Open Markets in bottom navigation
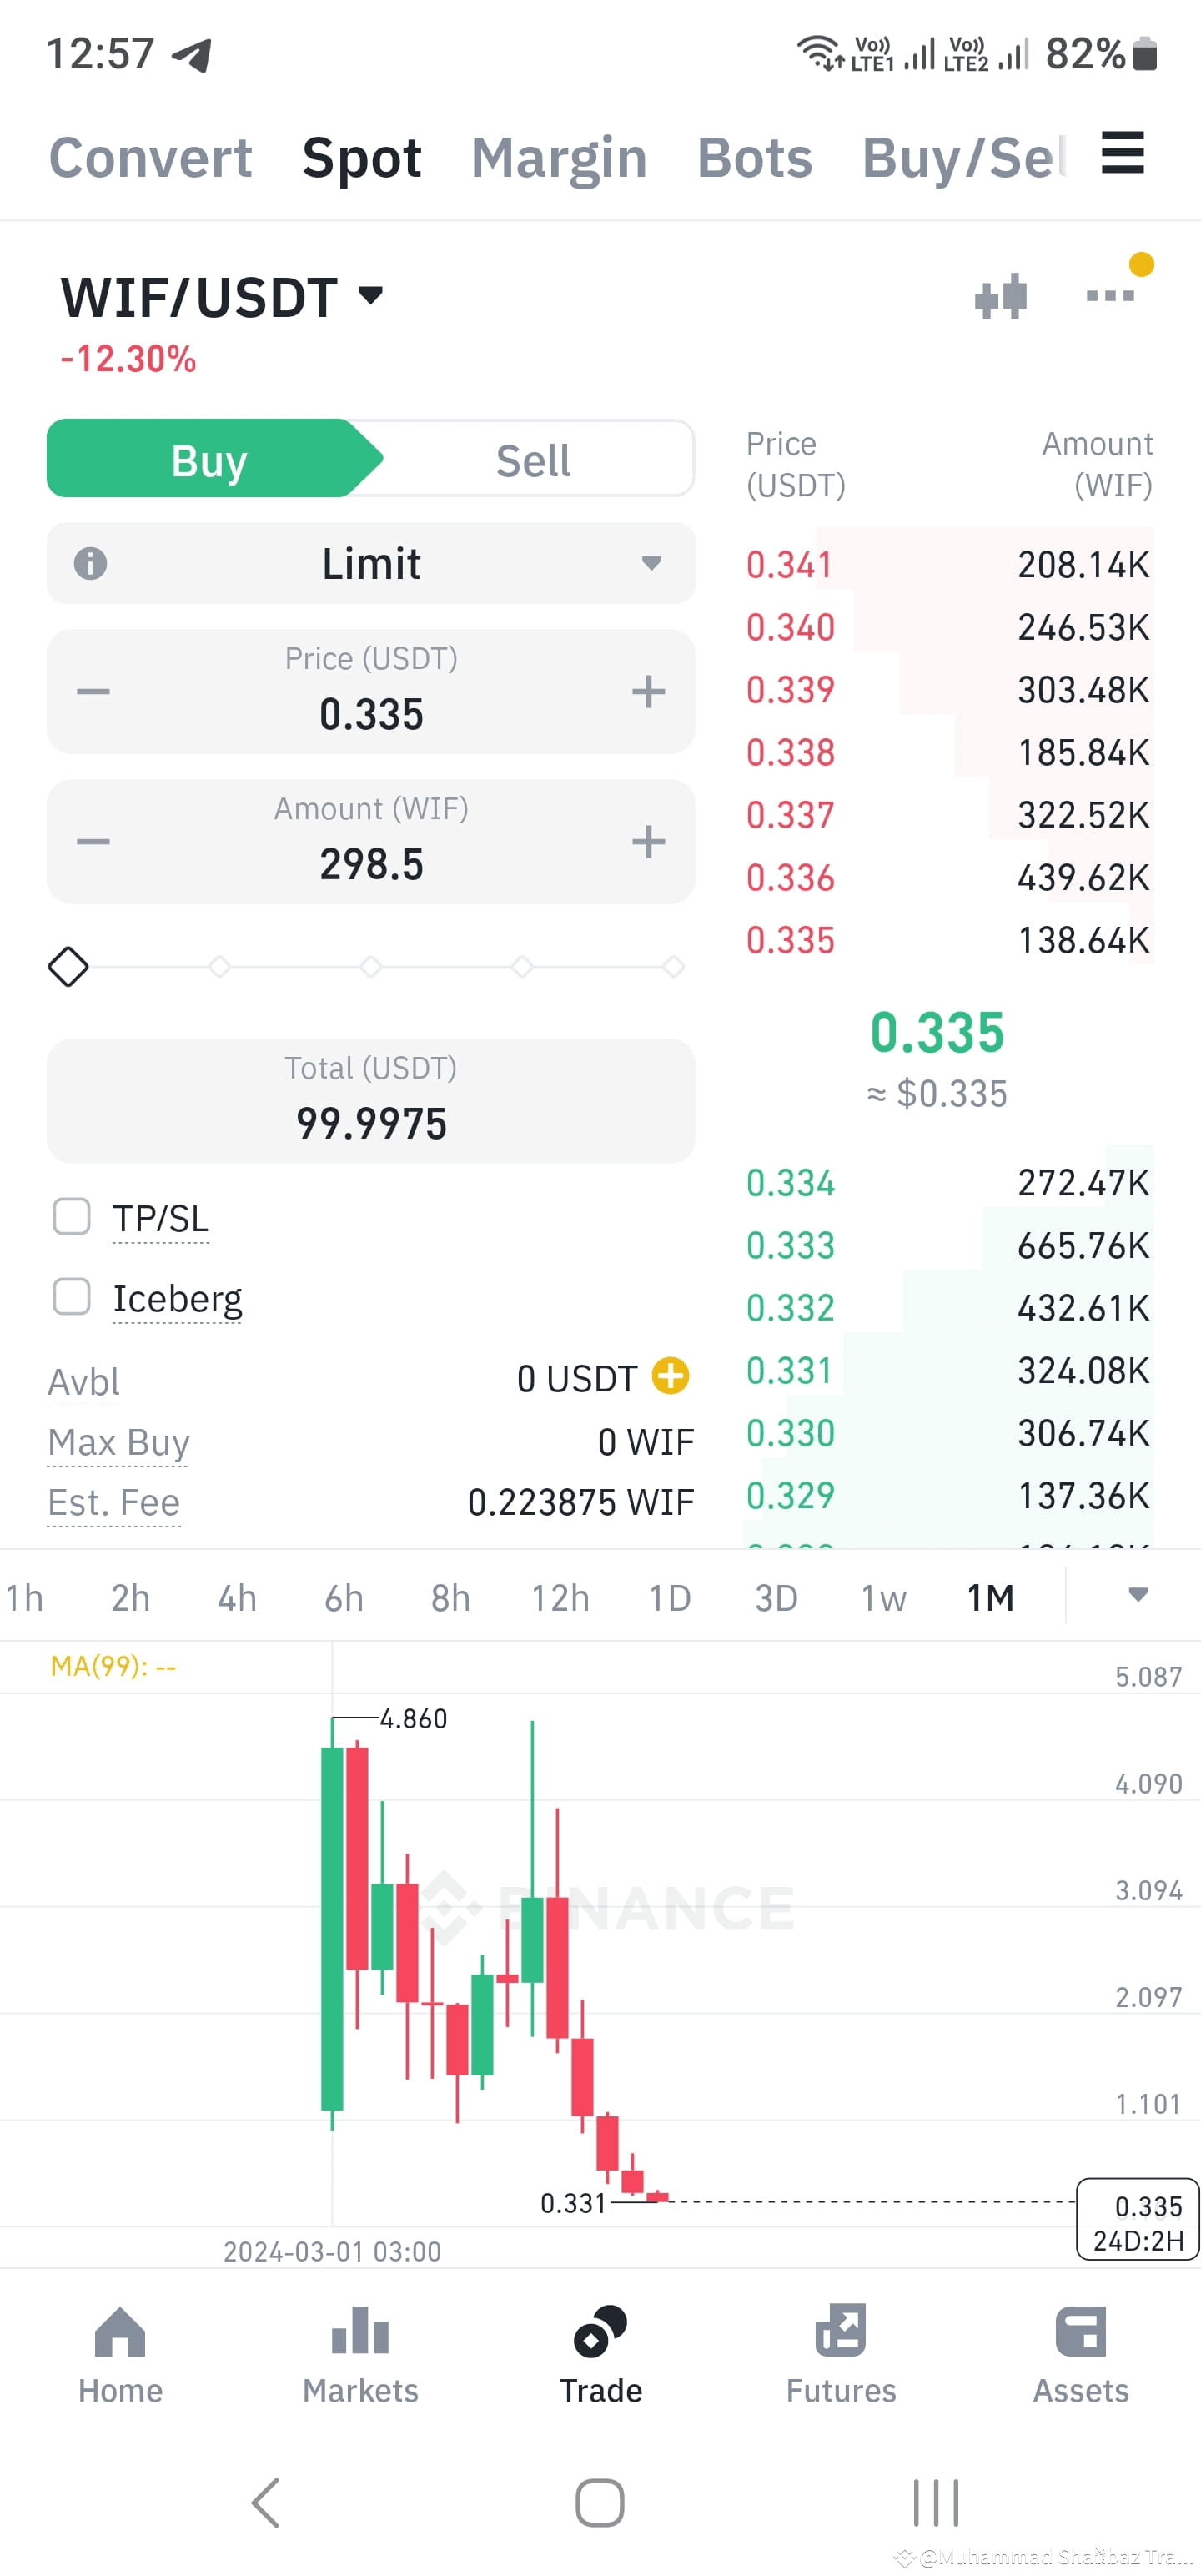 tap(360, 2354)
